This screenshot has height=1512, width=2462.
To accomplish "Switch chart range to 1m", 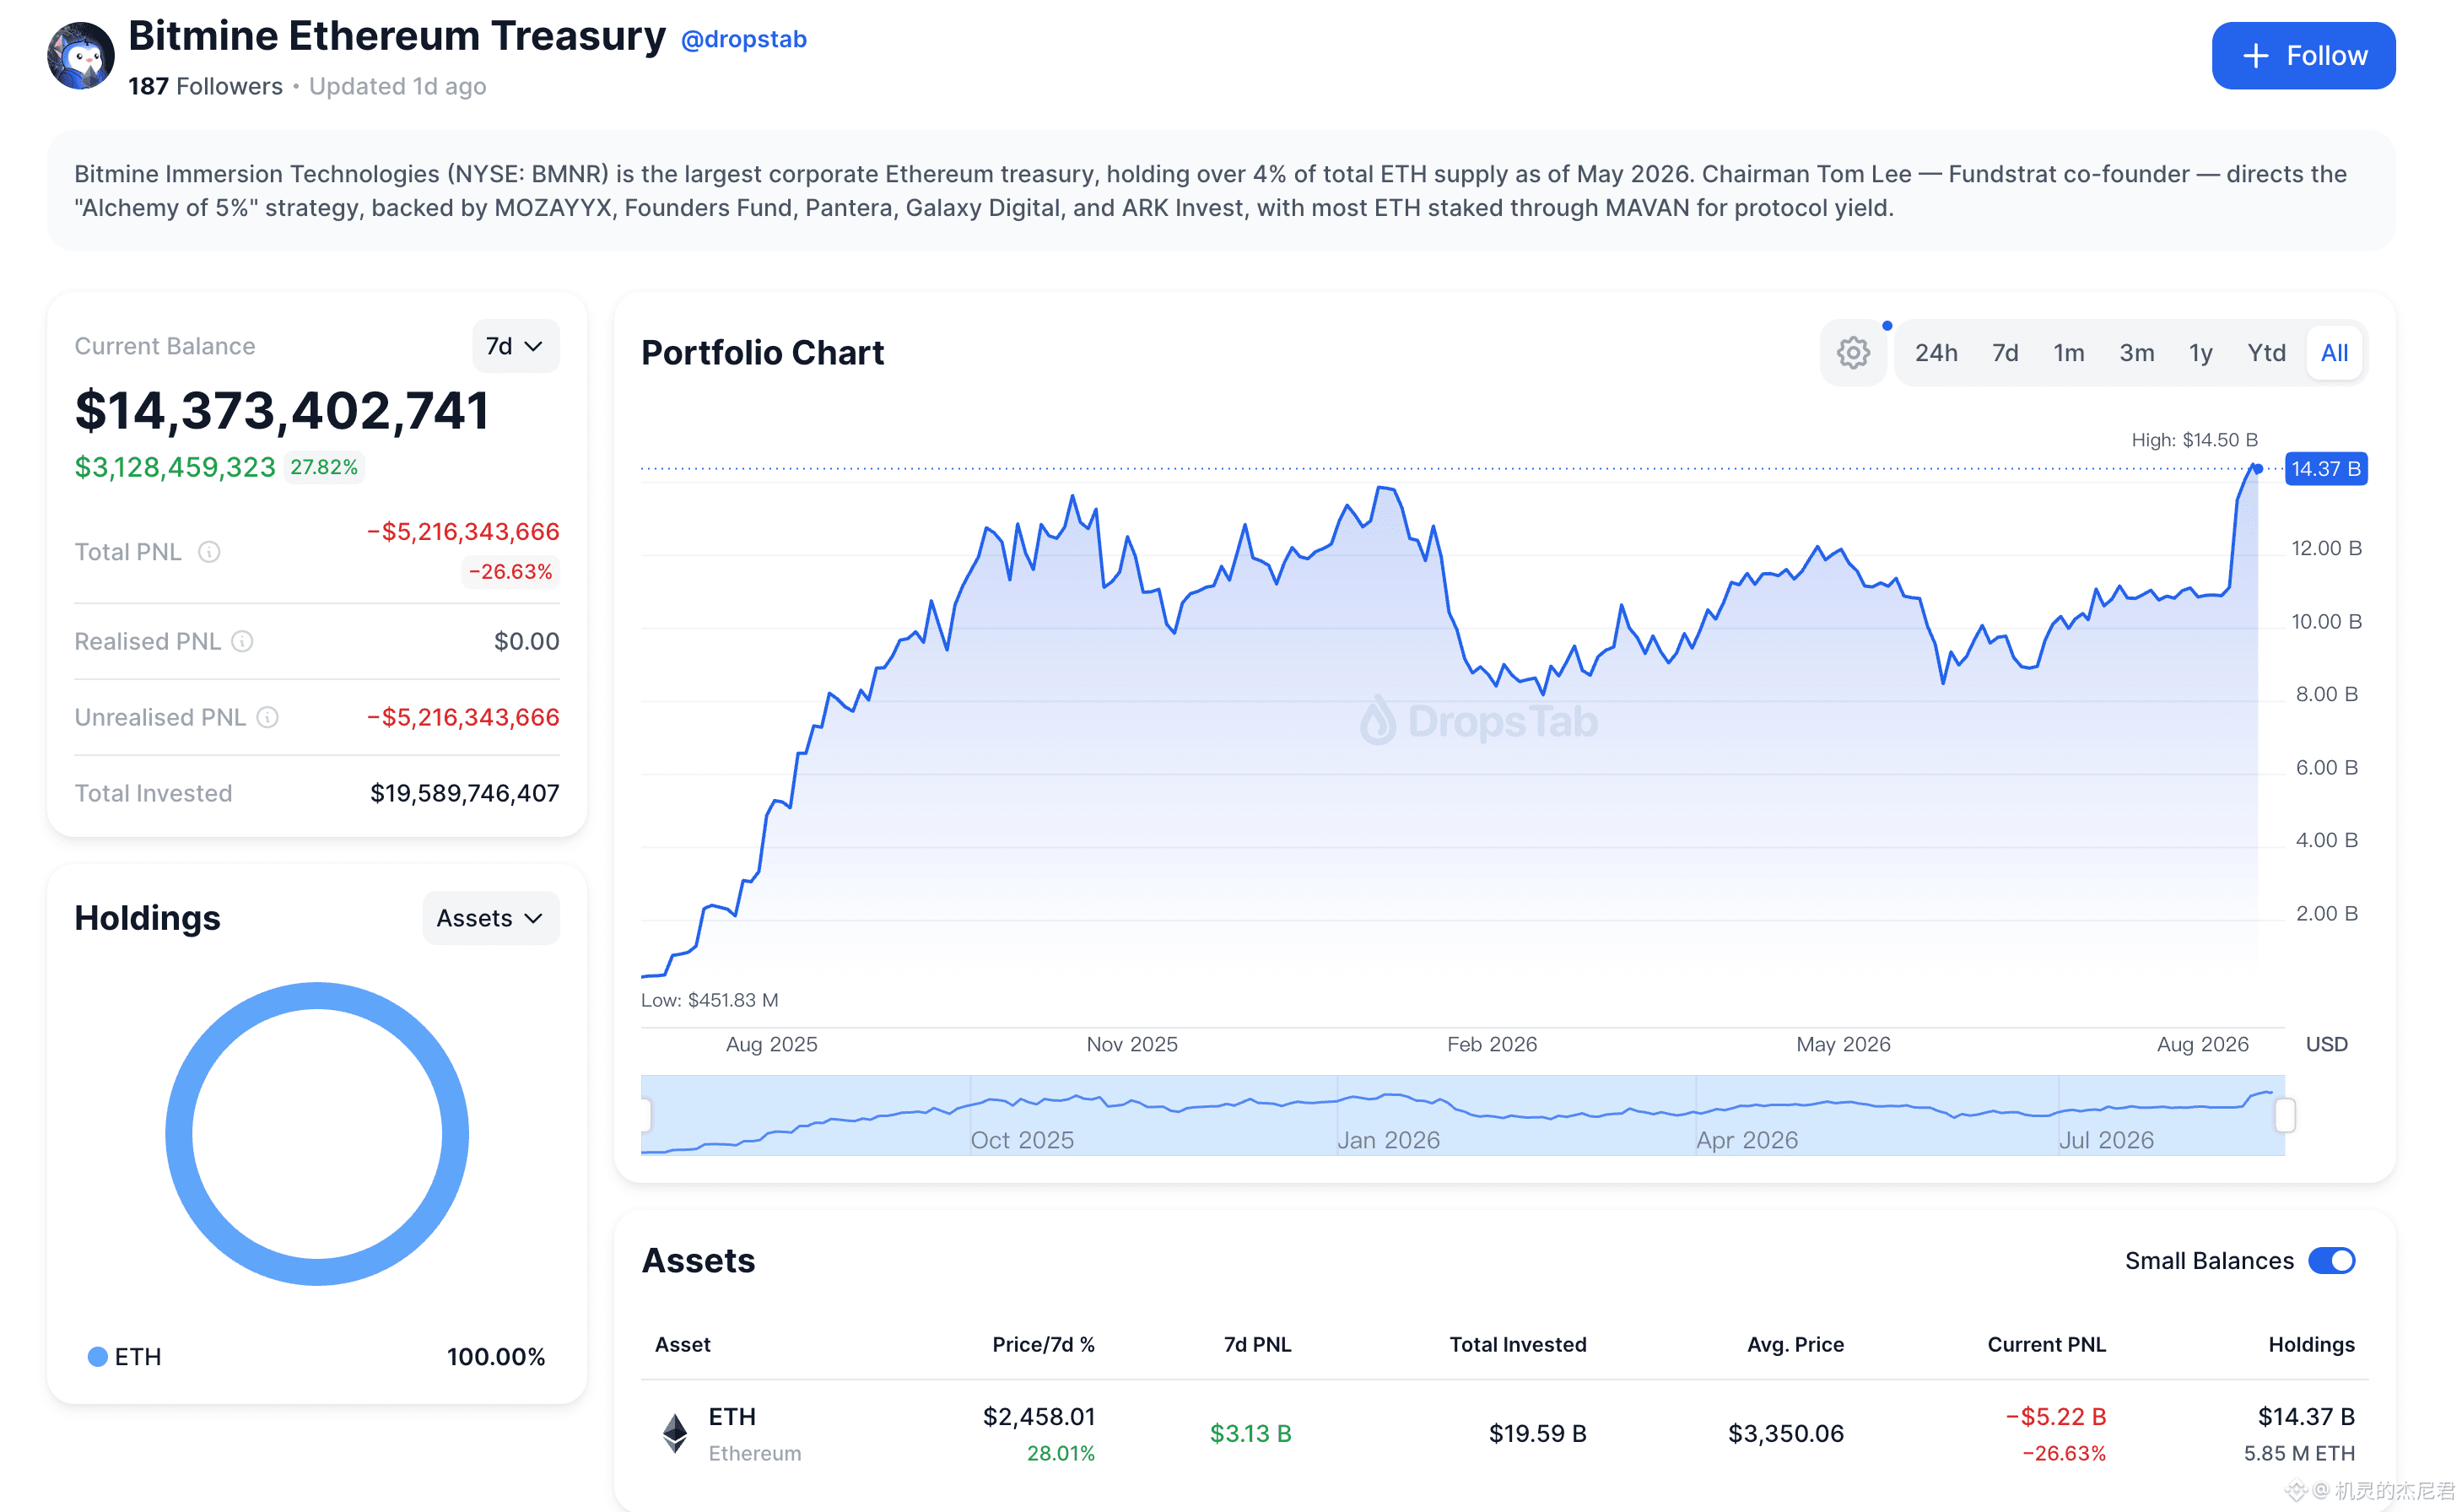I will tap(2068, 353).
